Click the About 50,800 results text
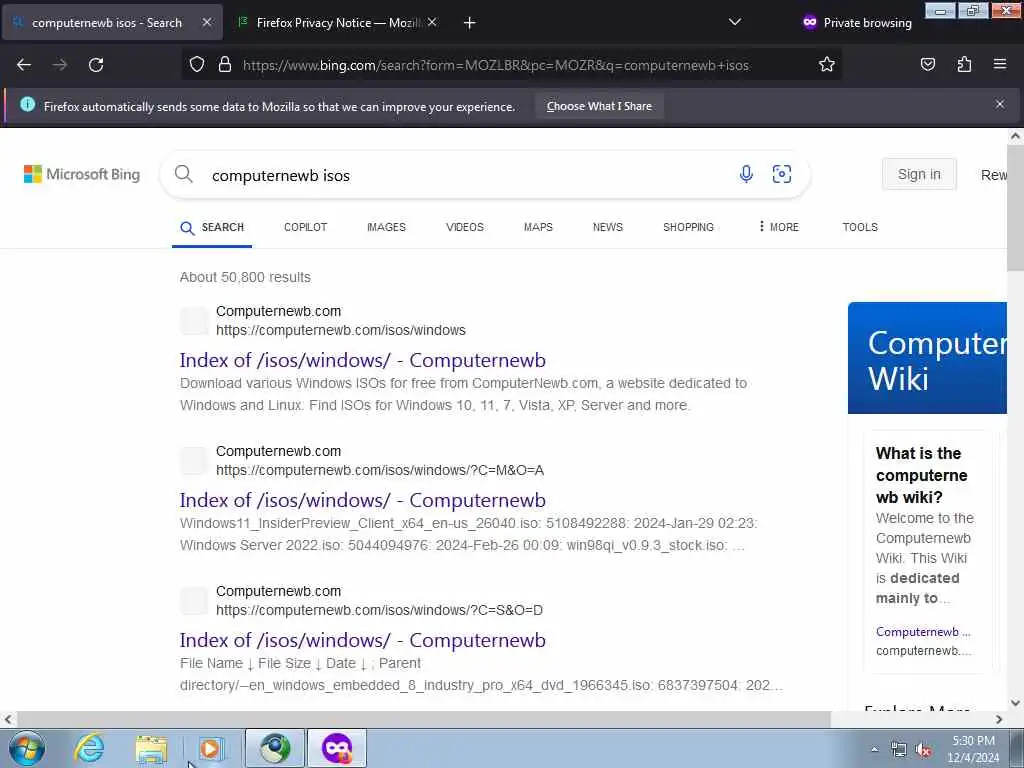Image resolution: width=1024 pixels, height=768 pixels. point(245,277)
